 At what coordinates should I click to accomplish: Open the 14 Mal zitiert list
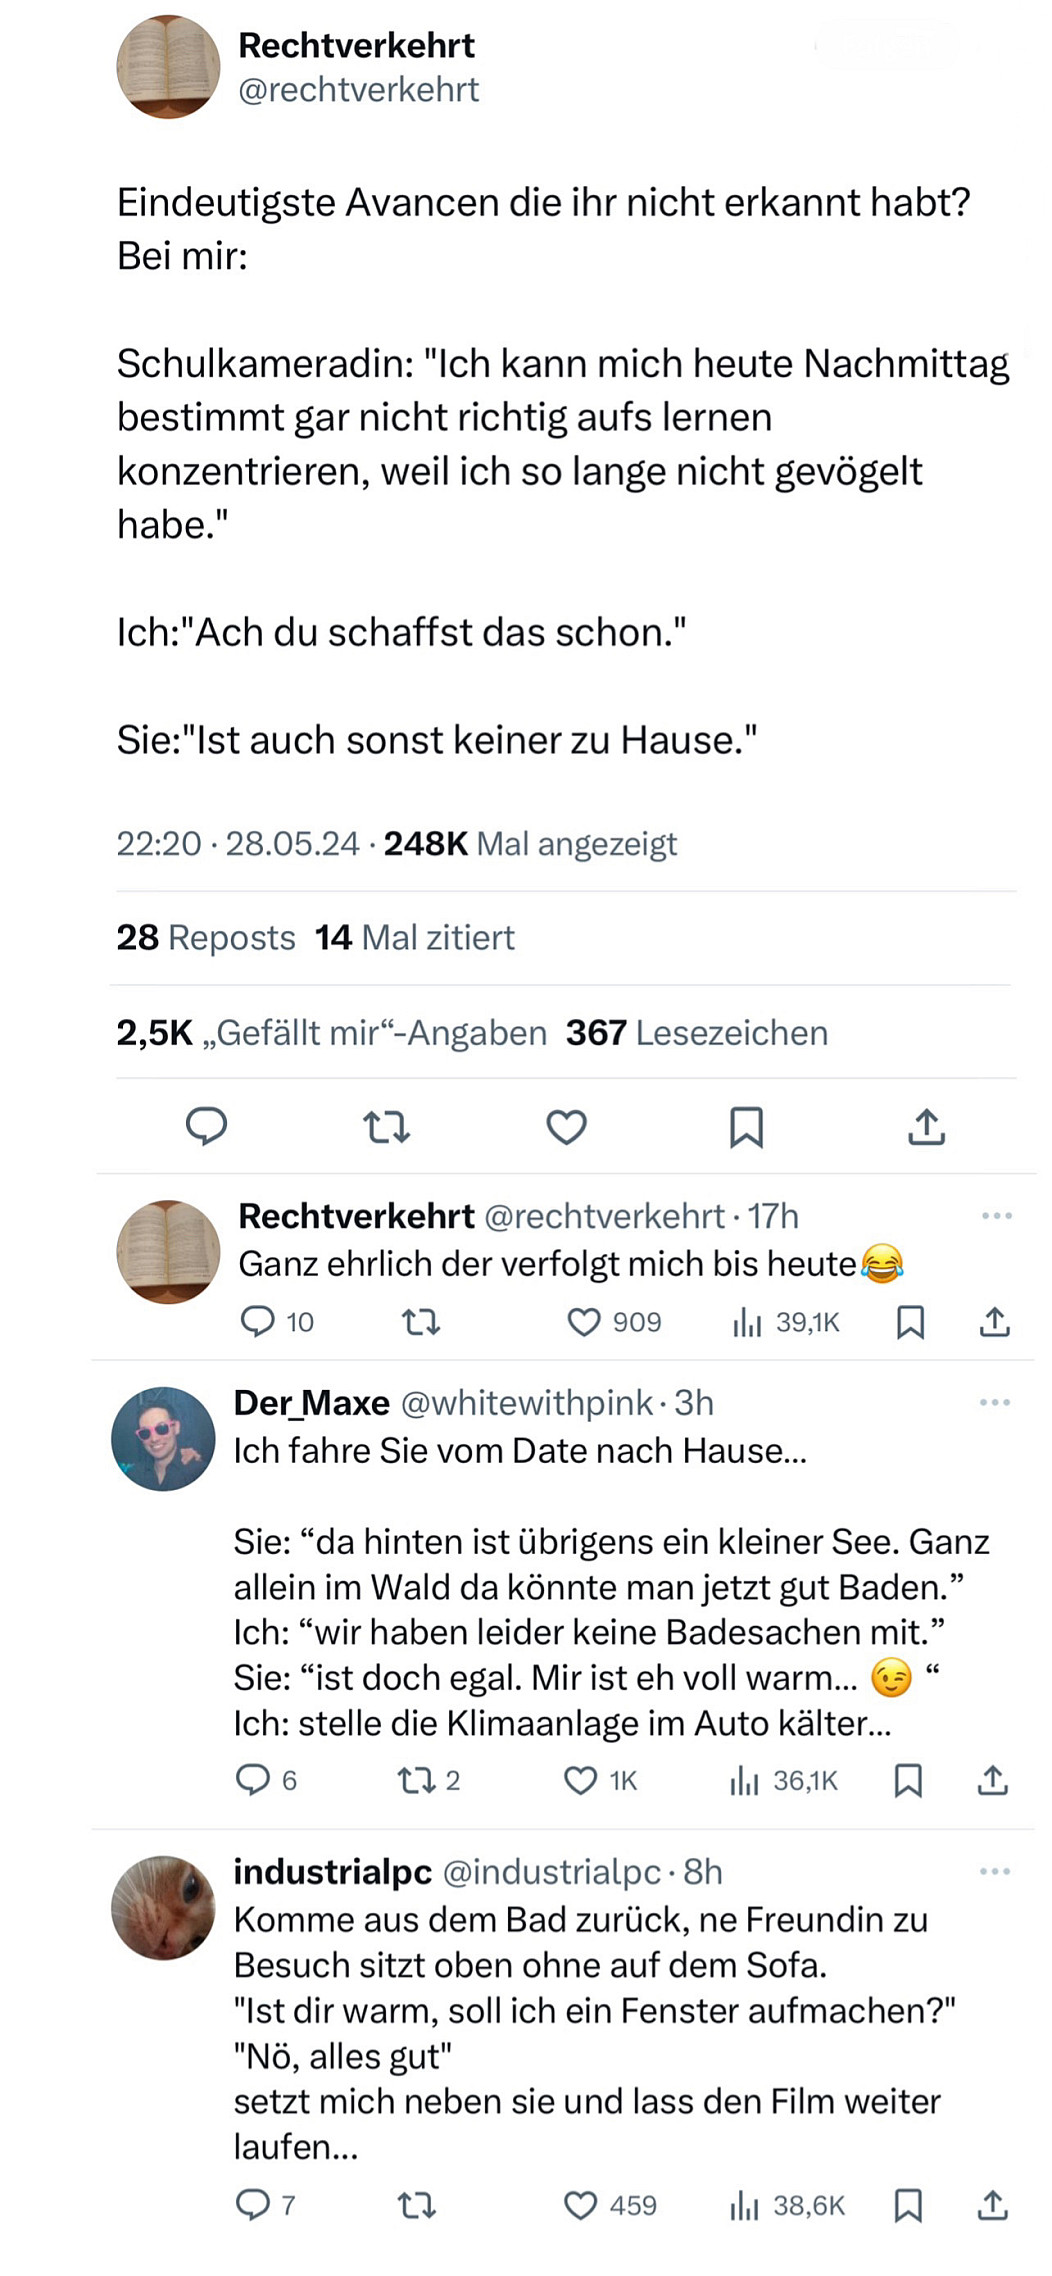pos(415,938)
